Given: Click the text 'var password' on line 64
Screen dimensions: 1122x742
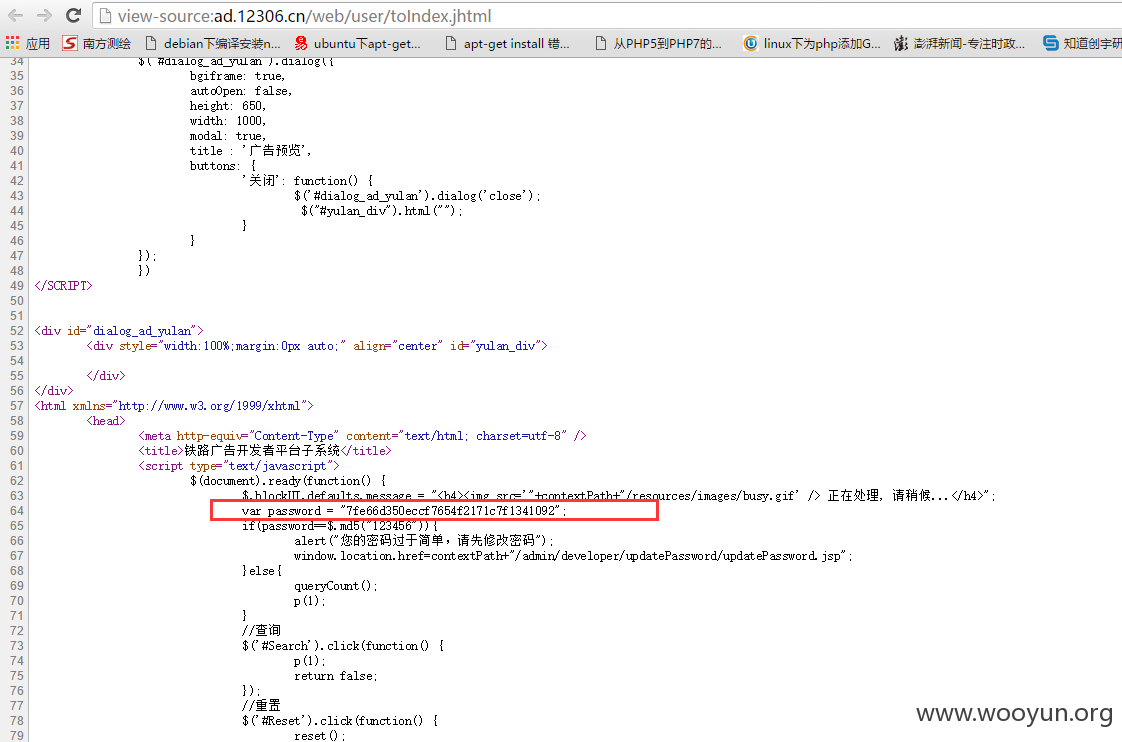Looking at the screenshot, I should (281, 511).
